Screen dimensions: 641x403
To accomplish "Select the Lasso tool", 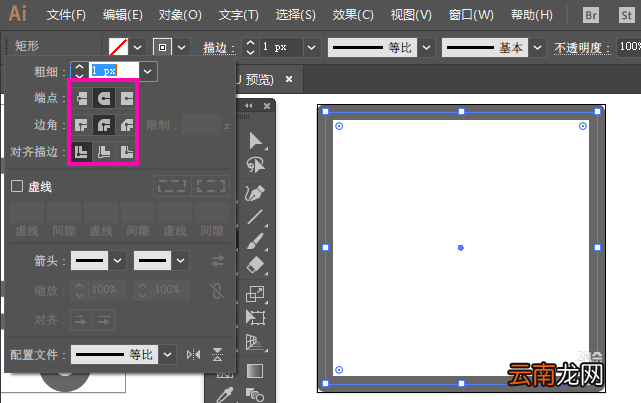I will (x=256, y=165).
